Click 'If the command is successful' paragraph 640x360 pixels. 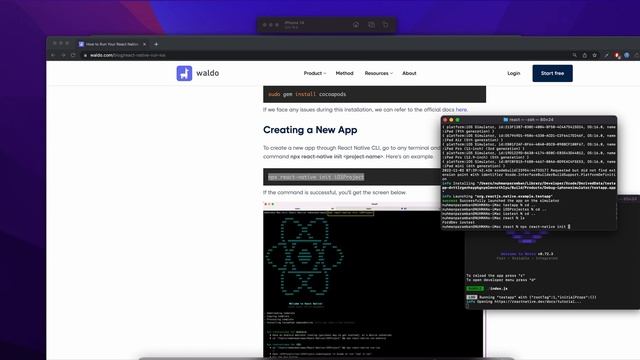[x=335, y=192]
